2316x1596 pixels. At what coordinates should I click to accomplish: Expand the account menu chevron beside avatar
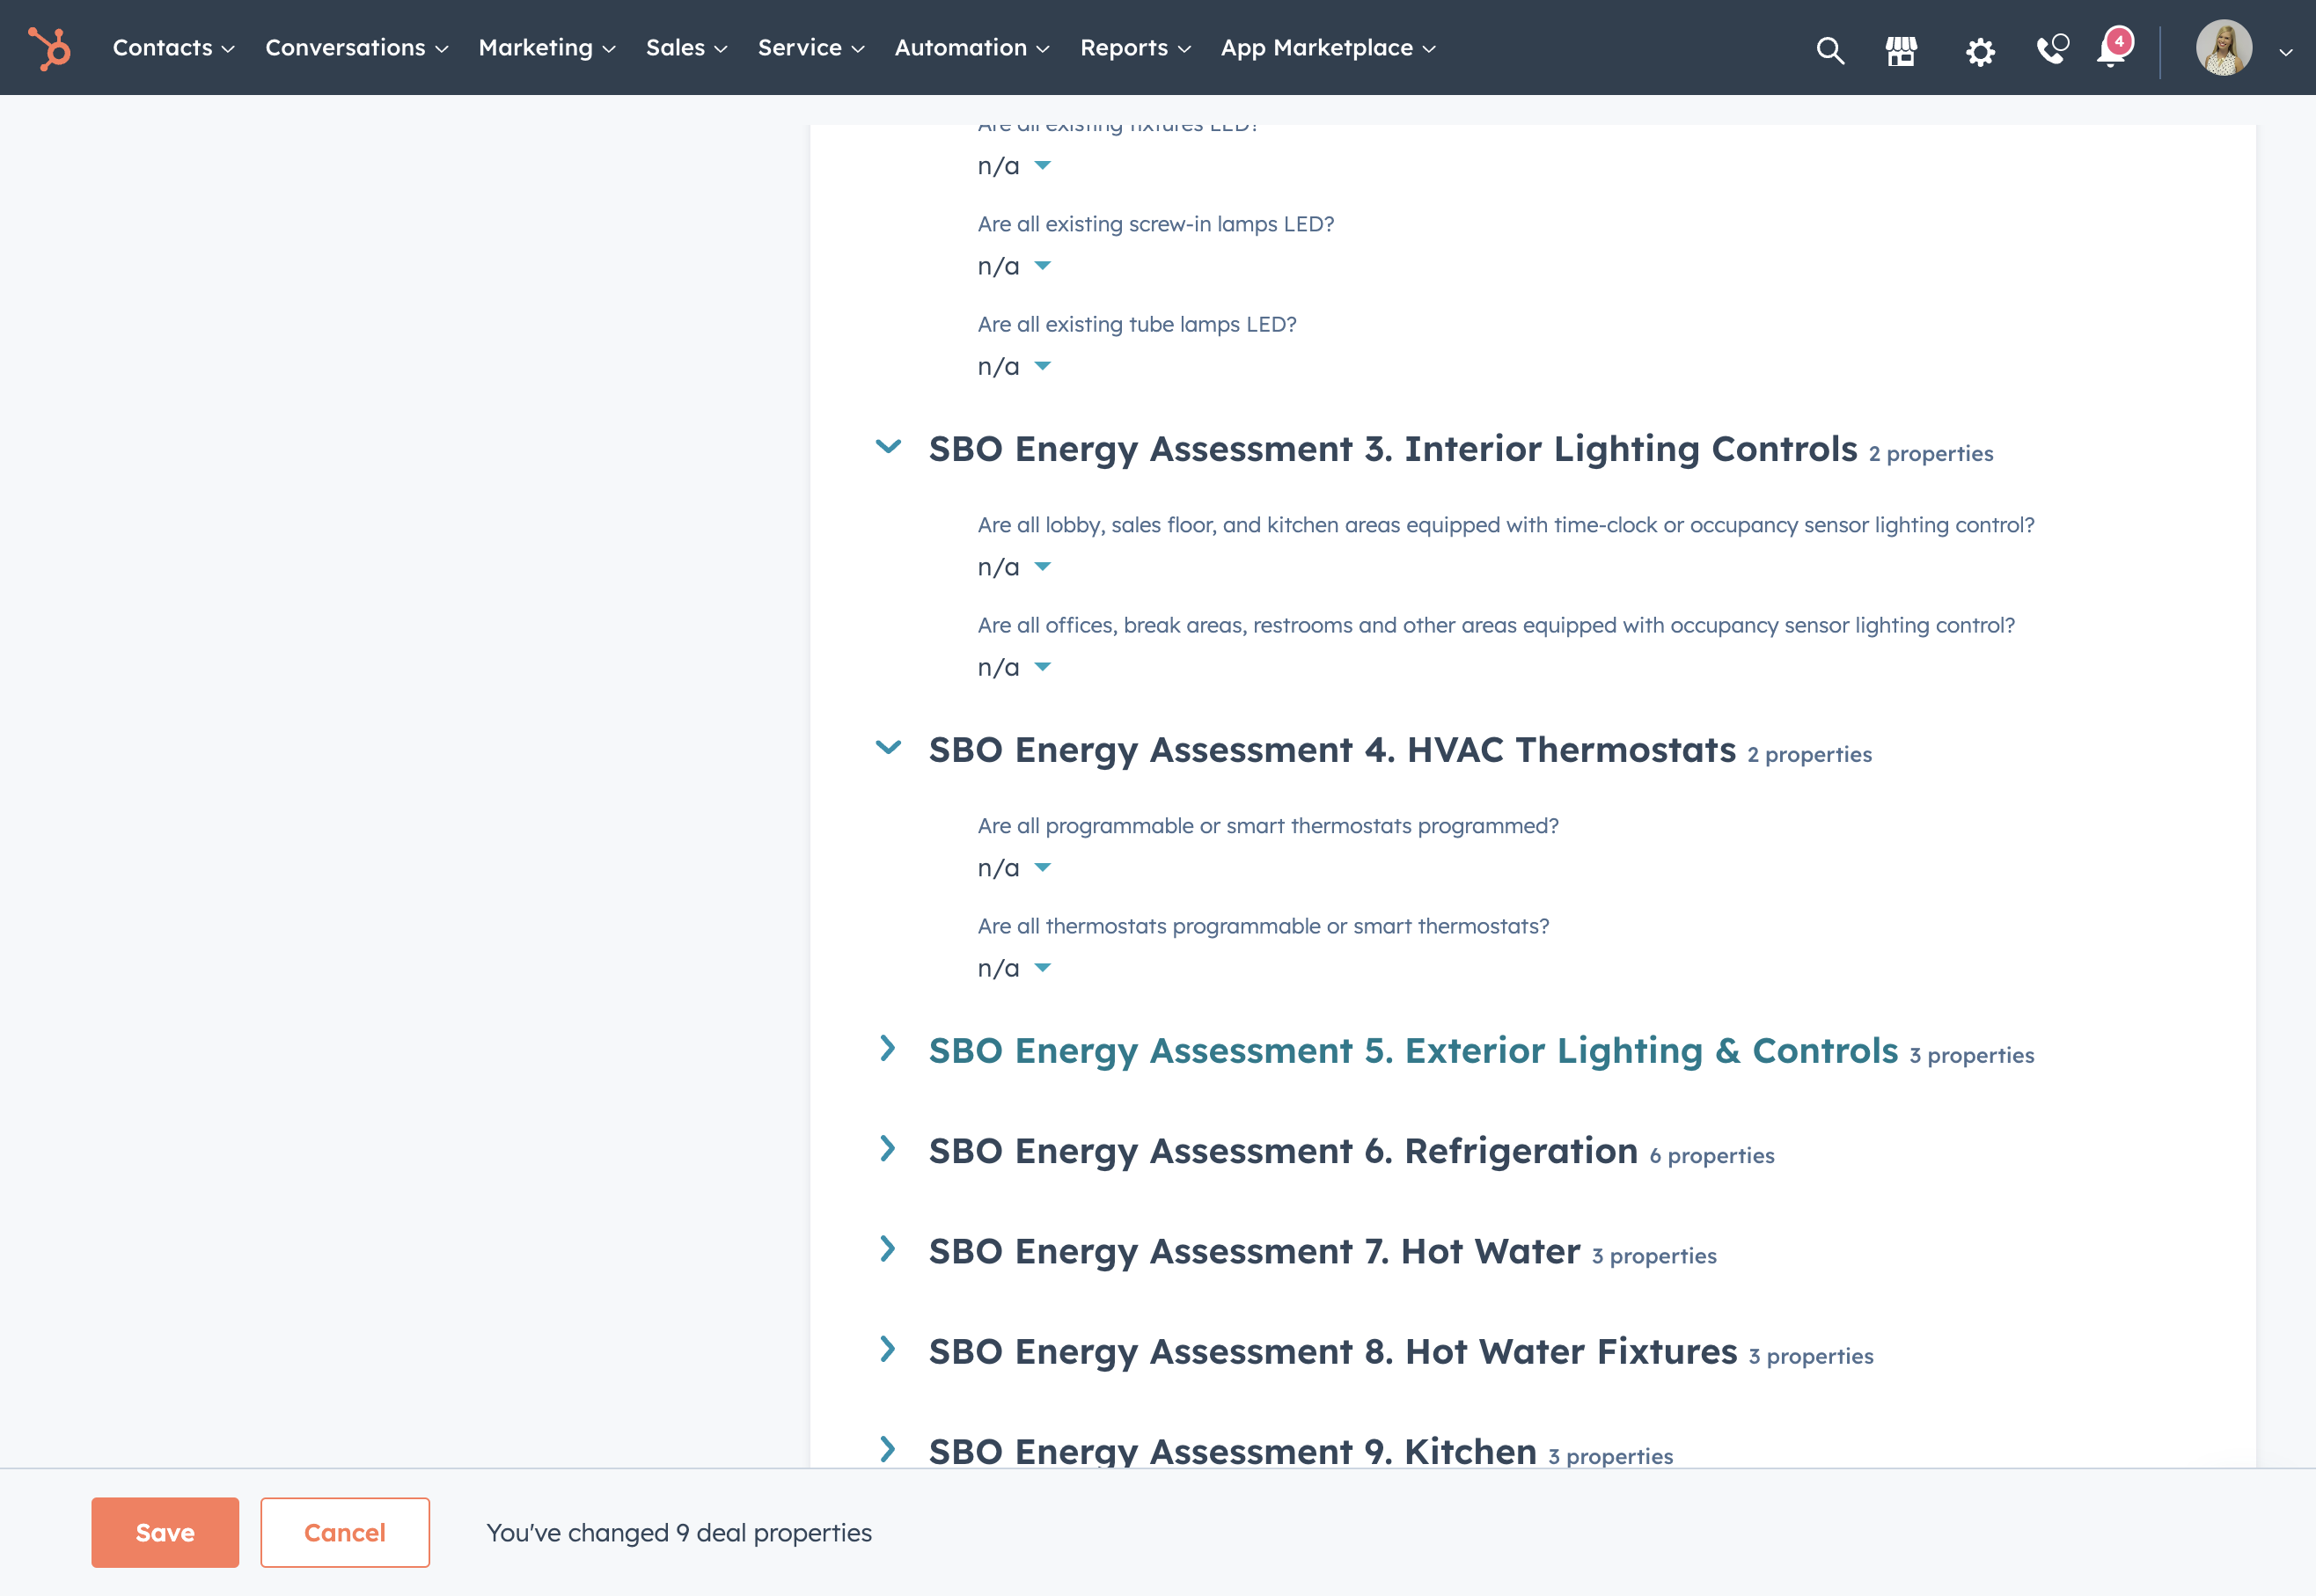click(2286, 52)
